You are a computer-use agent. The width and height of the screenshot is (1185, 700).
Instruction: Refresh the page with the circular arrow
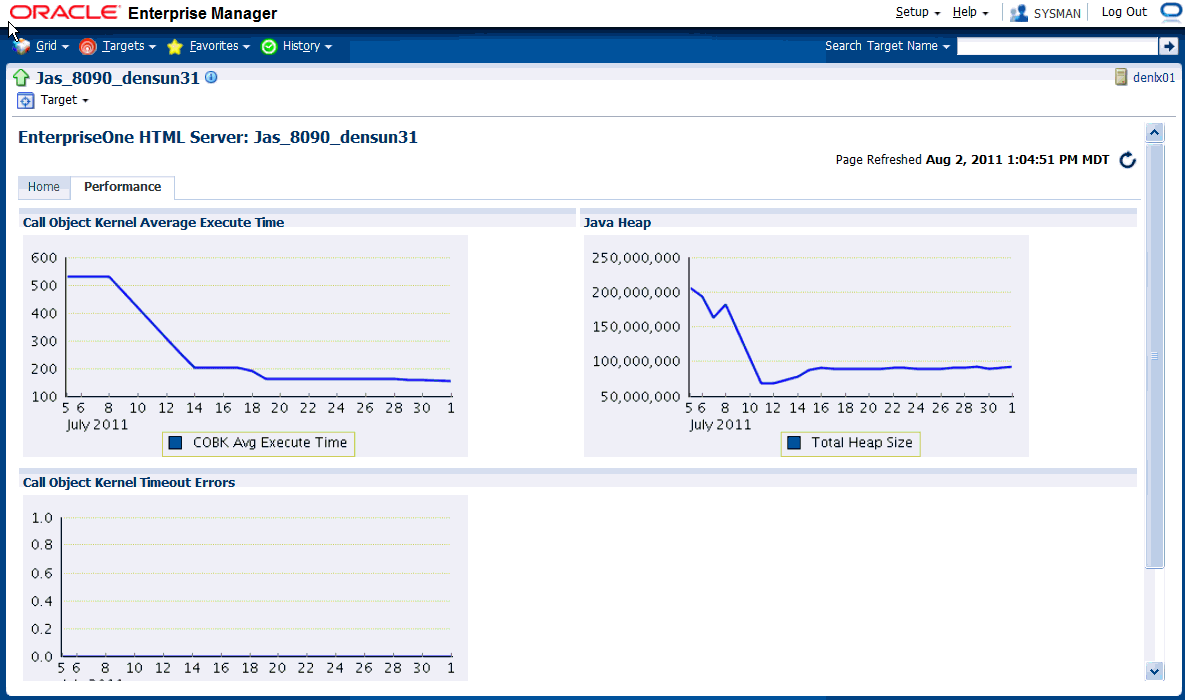(1128, 160)
